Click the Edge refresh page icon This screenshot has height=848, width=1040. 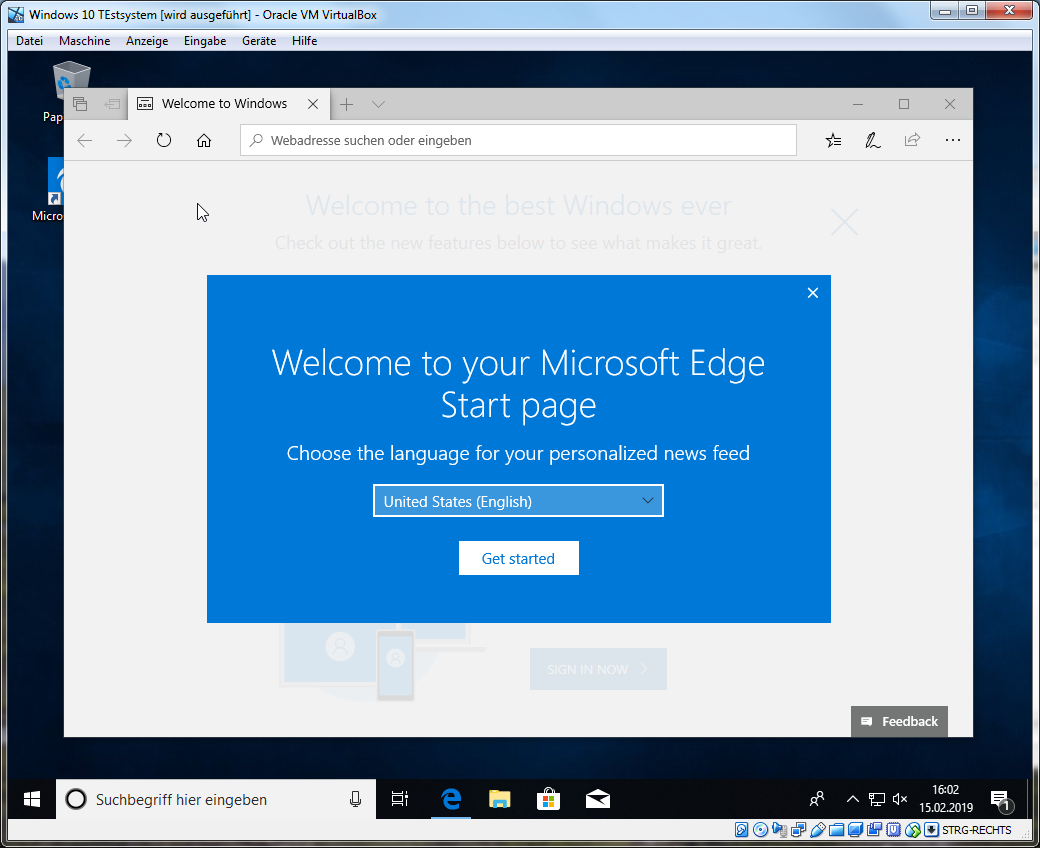coord(164,141)
